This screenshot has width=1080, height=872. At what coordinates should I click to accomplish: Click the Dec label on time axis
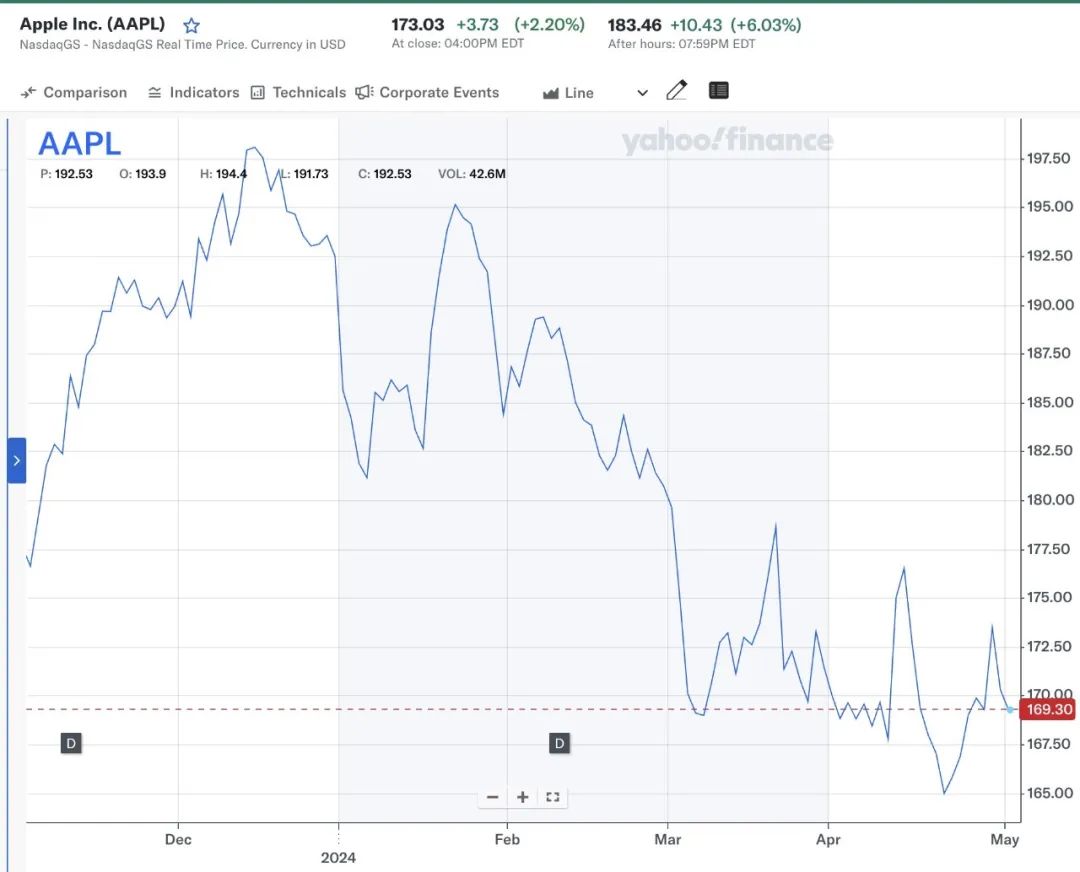(x=178, y=840)
